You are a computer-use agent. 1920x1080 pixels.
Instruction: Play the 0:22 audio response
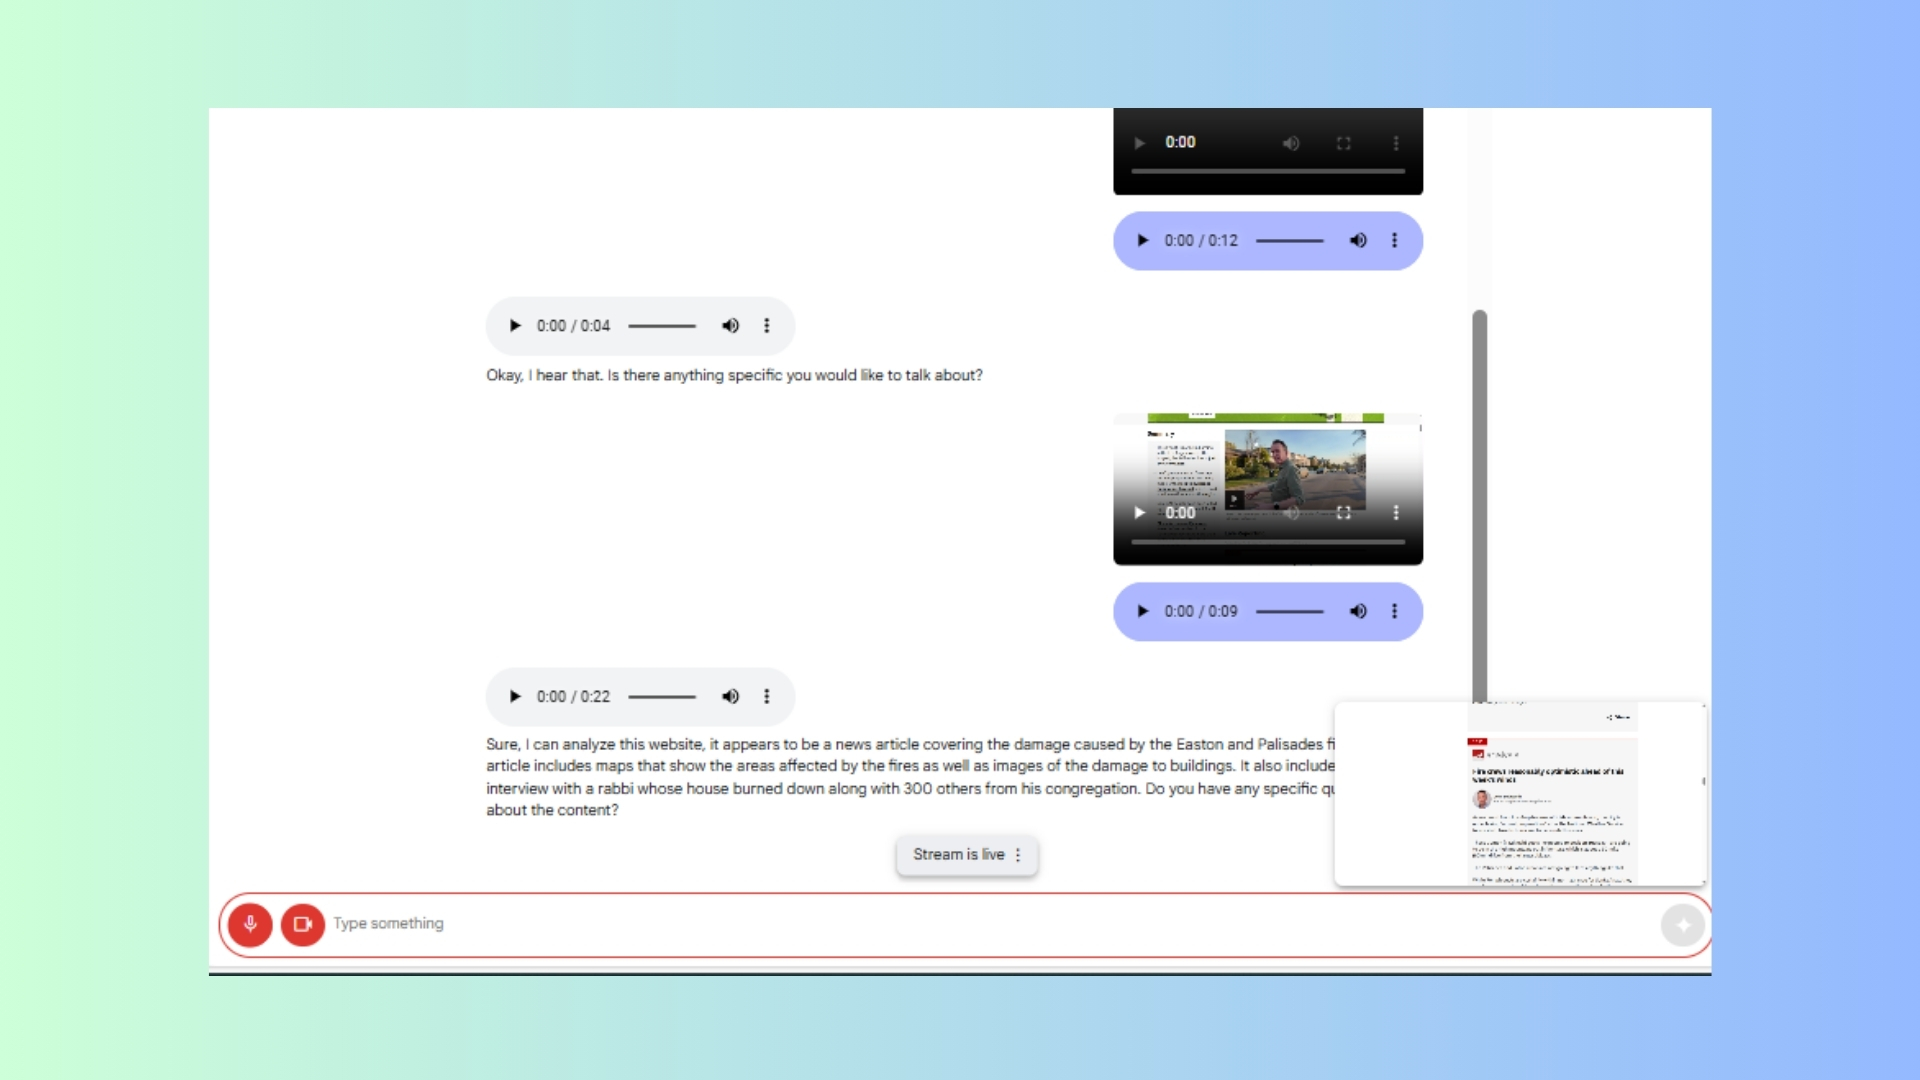click(x=515, y=697)
